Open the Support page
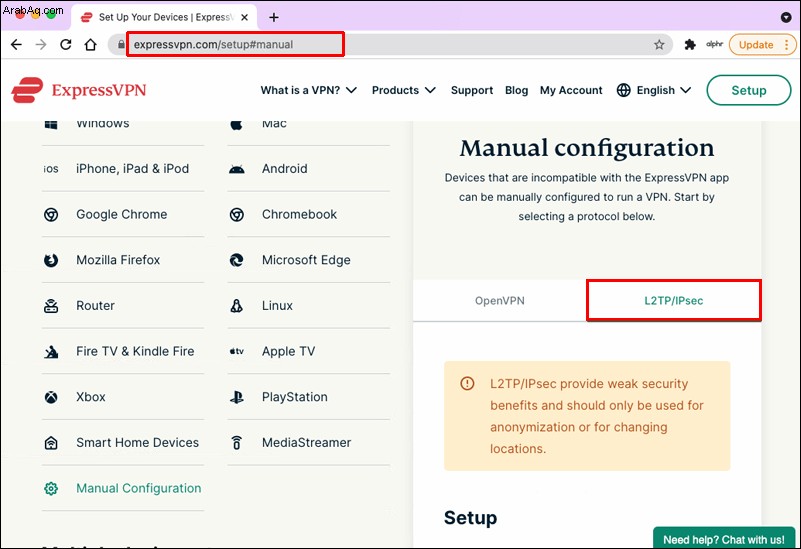 click(x=472, y=90)
